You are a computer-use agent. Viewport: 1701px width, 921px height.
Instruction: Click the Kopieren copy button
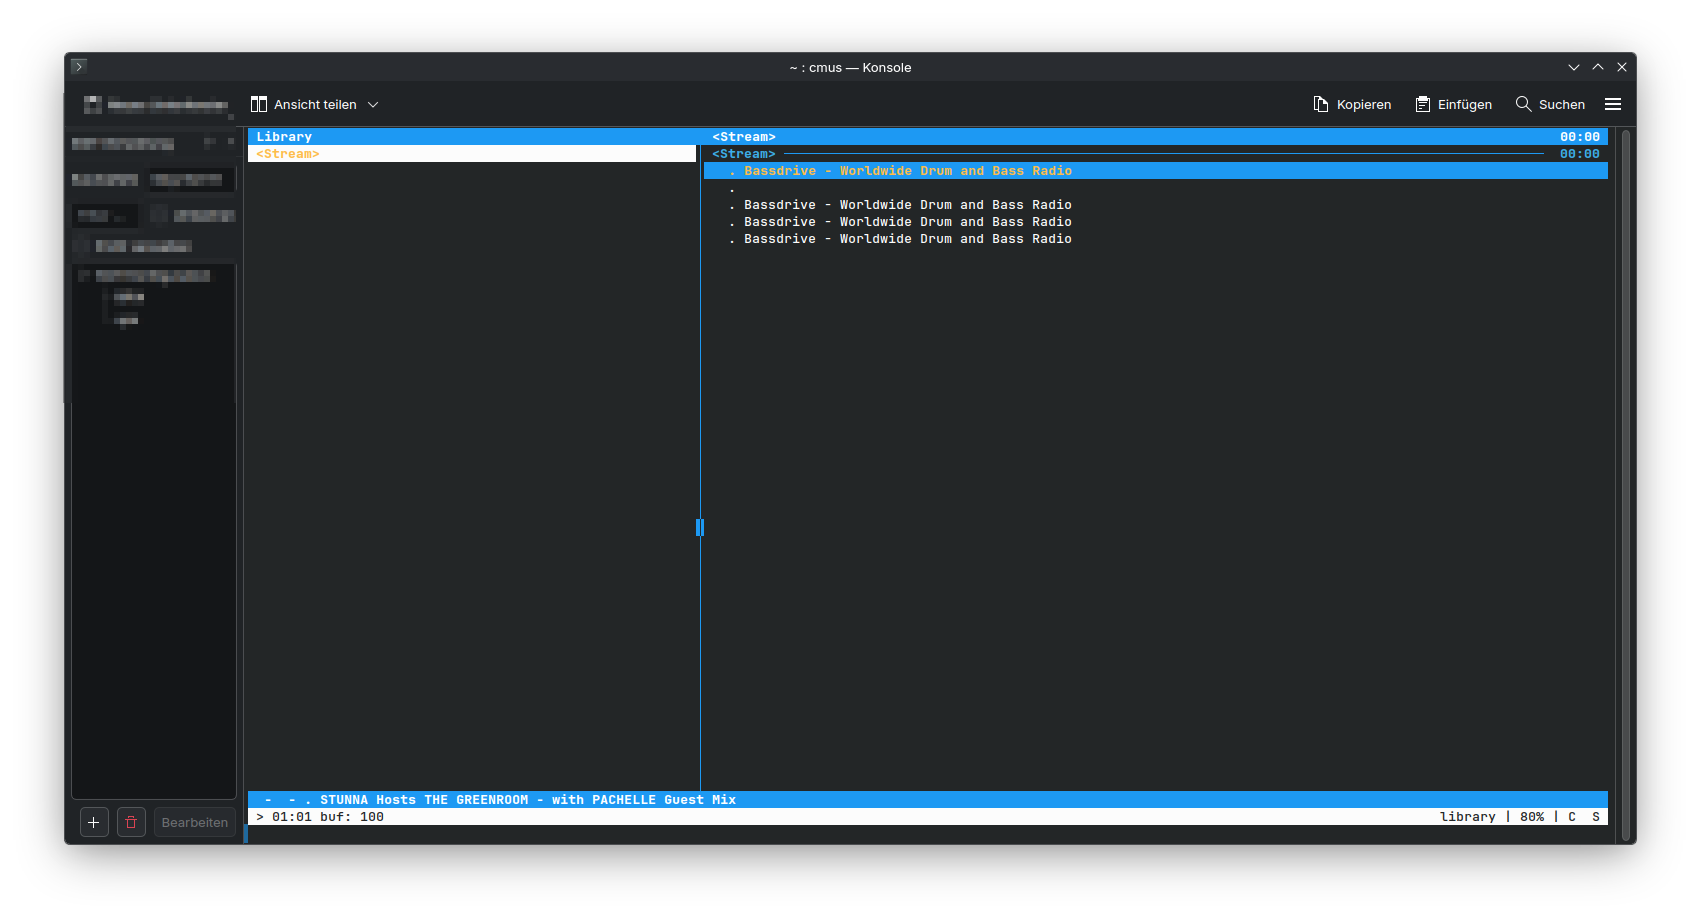[x=1352, y=104]
